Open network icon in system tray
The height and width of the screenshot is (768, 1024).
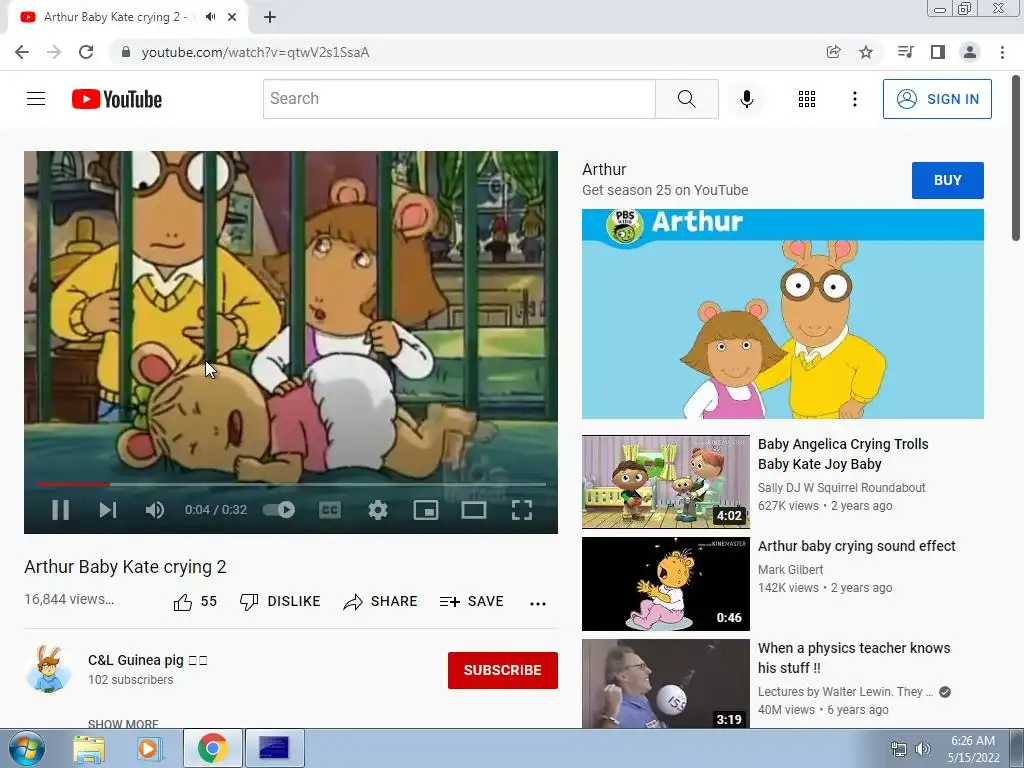[x=899, y=749]
